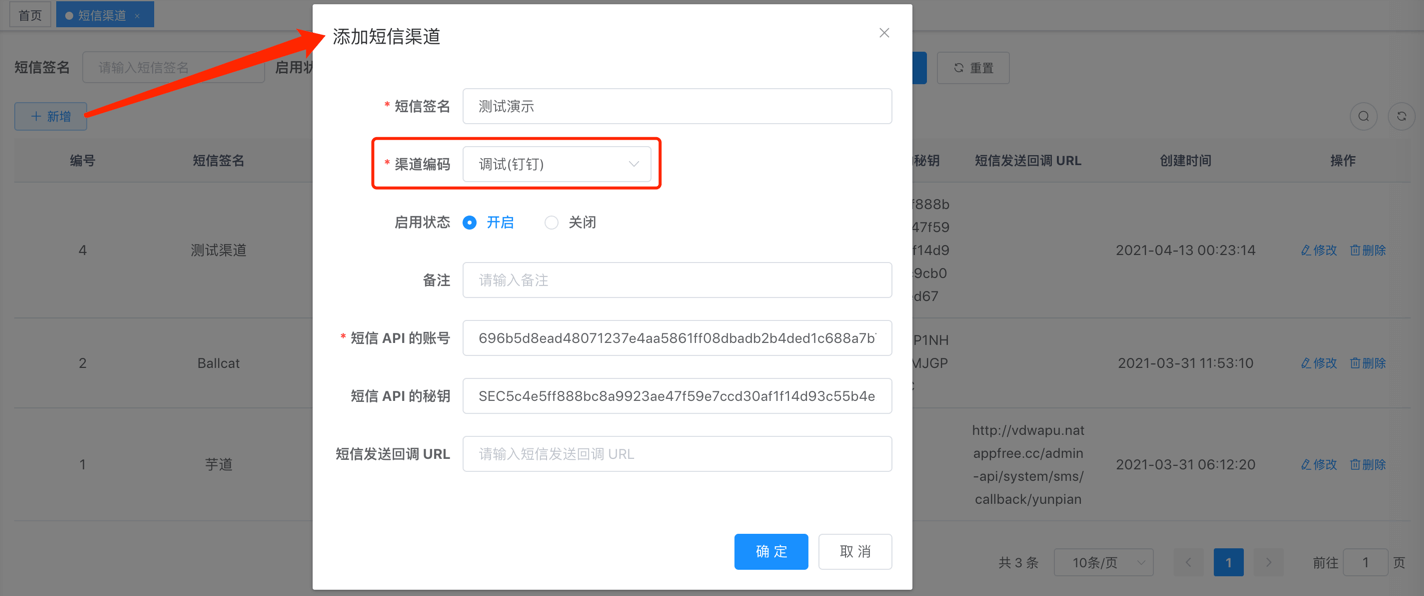Select the 短信渠道 tab
Image resolution: width=1424 pixels, height=596 pixels.
click(x=104, y=14)
